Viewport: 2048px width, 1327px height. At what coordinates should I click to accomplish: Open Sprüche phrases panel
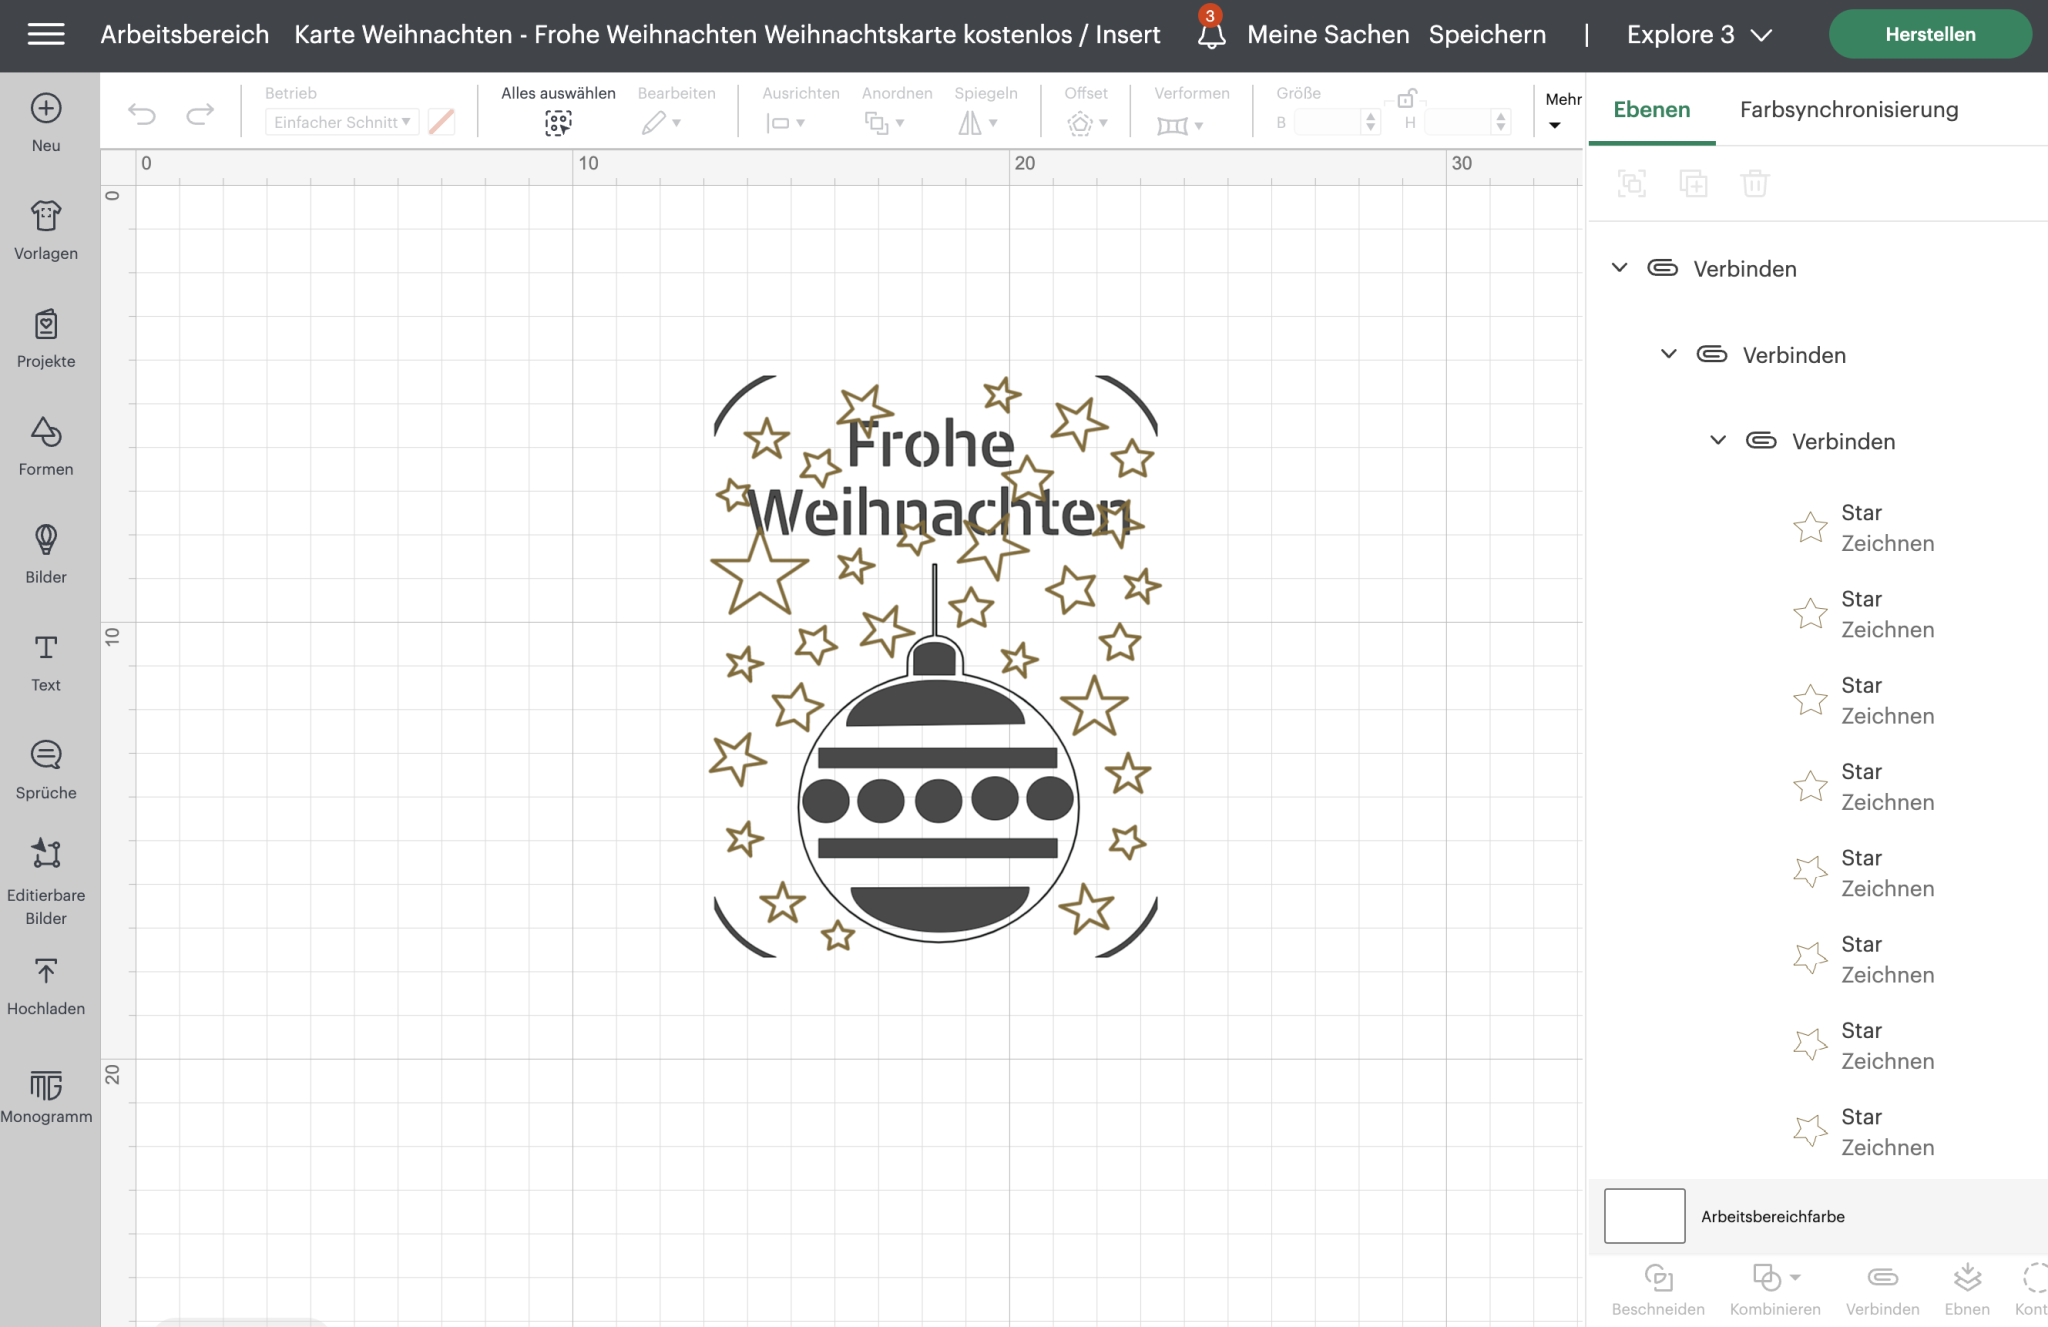[x=46, y=770]
